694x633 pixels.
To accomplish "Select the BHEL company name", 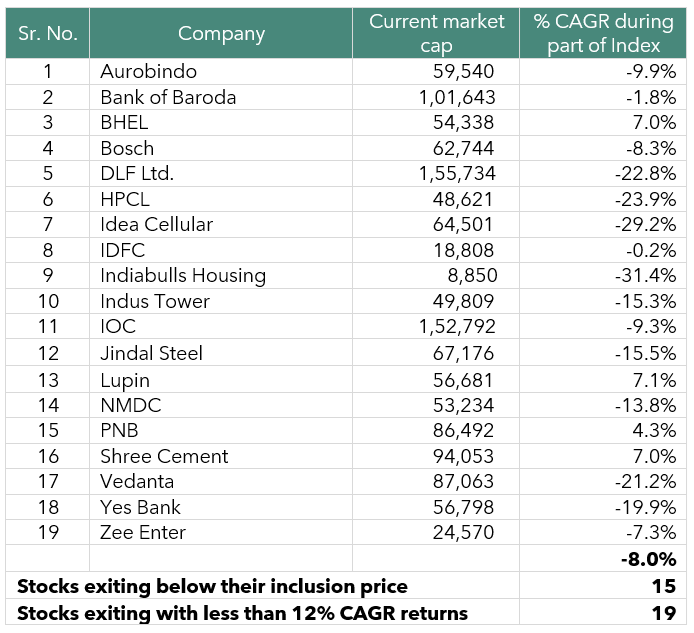I will pyautogui.click(x=124, y=123).
